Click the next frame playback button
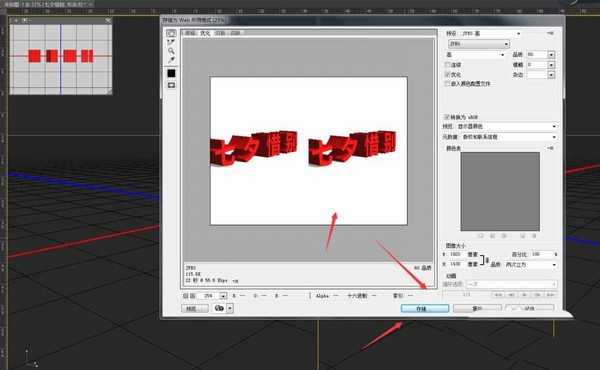This screenshot has width=600, height=370. pyautogui.click(x=537, y=295)
